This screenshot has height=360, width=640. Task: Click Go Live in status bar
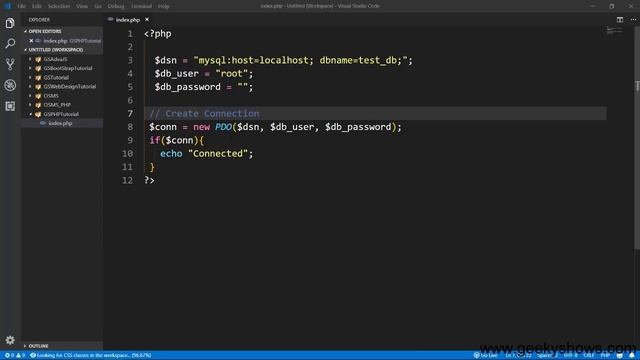(485, 356)
